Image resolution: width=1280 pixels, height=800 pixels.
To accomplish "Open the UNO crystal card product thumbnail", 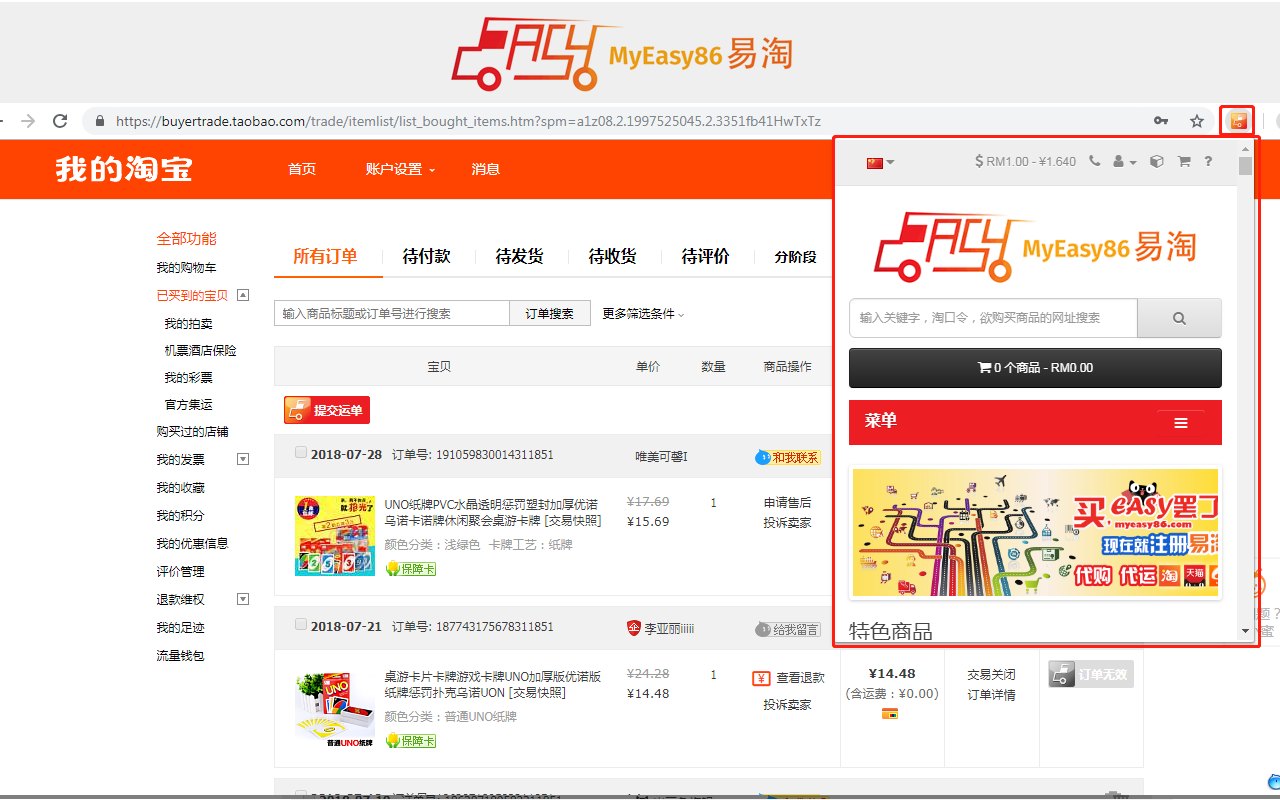I will pyautogui.click(x=335, y=536).
